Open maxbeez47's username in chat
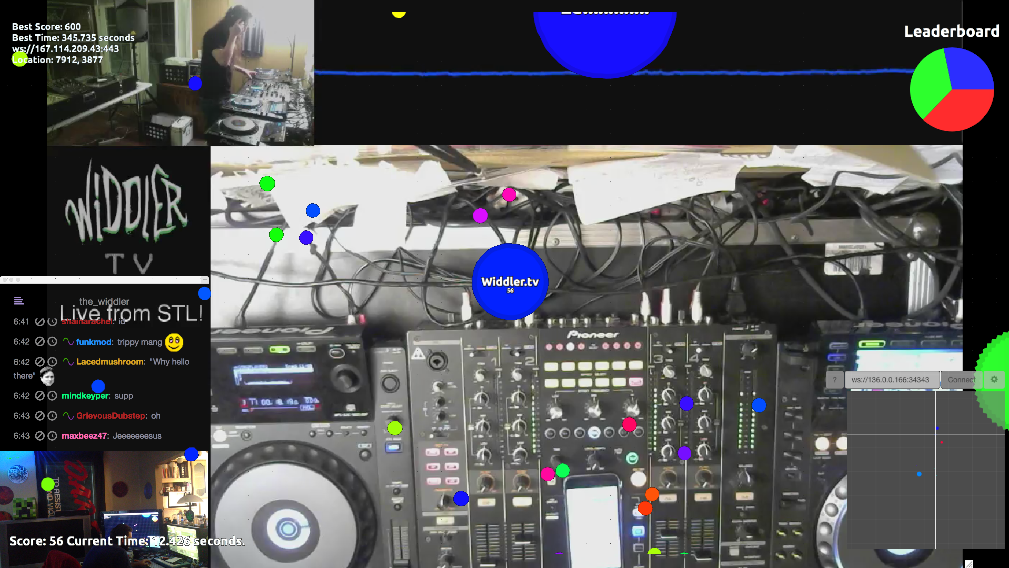Viewport: 1009px width, 568px height. pos(84,435)
